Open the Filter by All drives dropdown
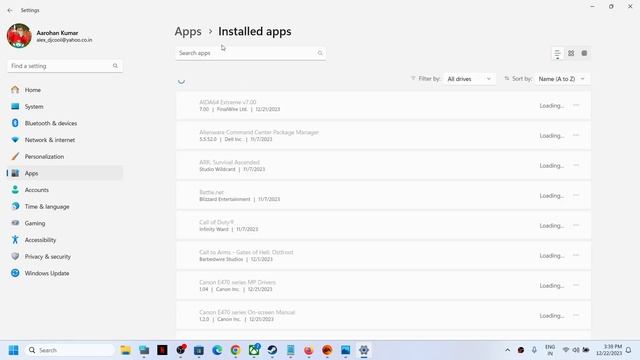 point(469,79)
